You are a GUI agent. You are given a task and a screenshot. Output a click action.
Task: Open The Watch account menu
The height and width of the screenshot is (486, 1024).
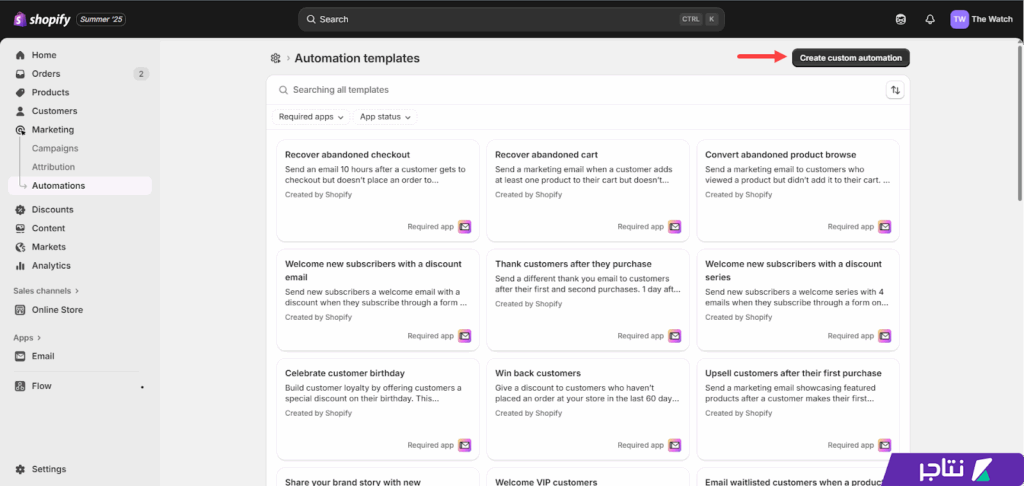982,19
